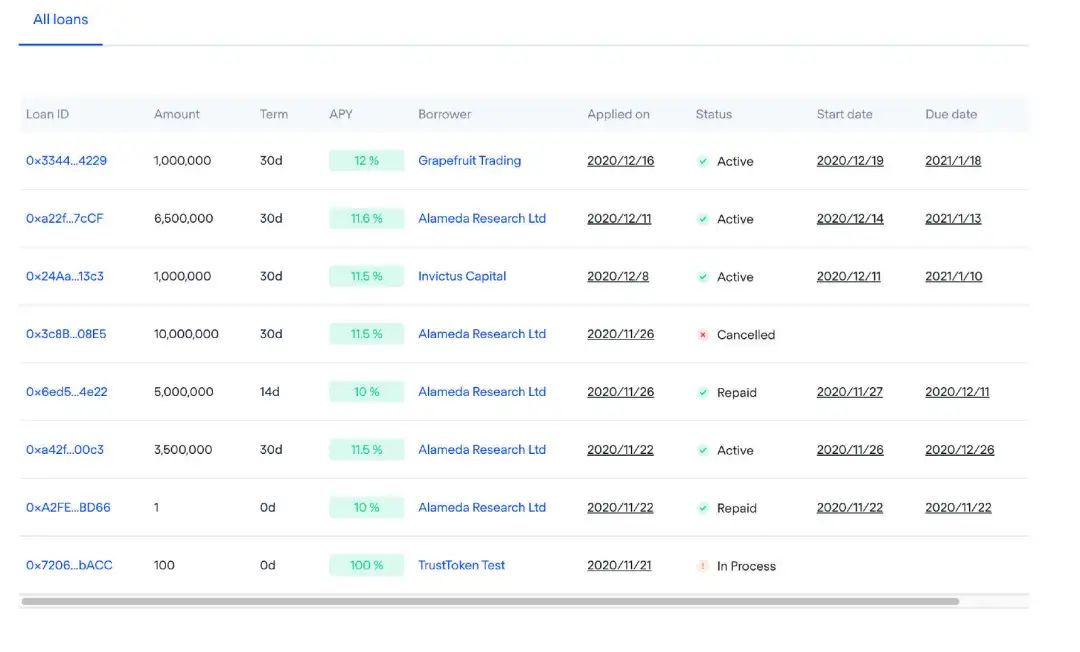Image resolution: width=1080 pixels, height=652 pixels.
Task: Click the green check icon on the 5,000,000 Repaid loan
Action: tap(703, 392)
